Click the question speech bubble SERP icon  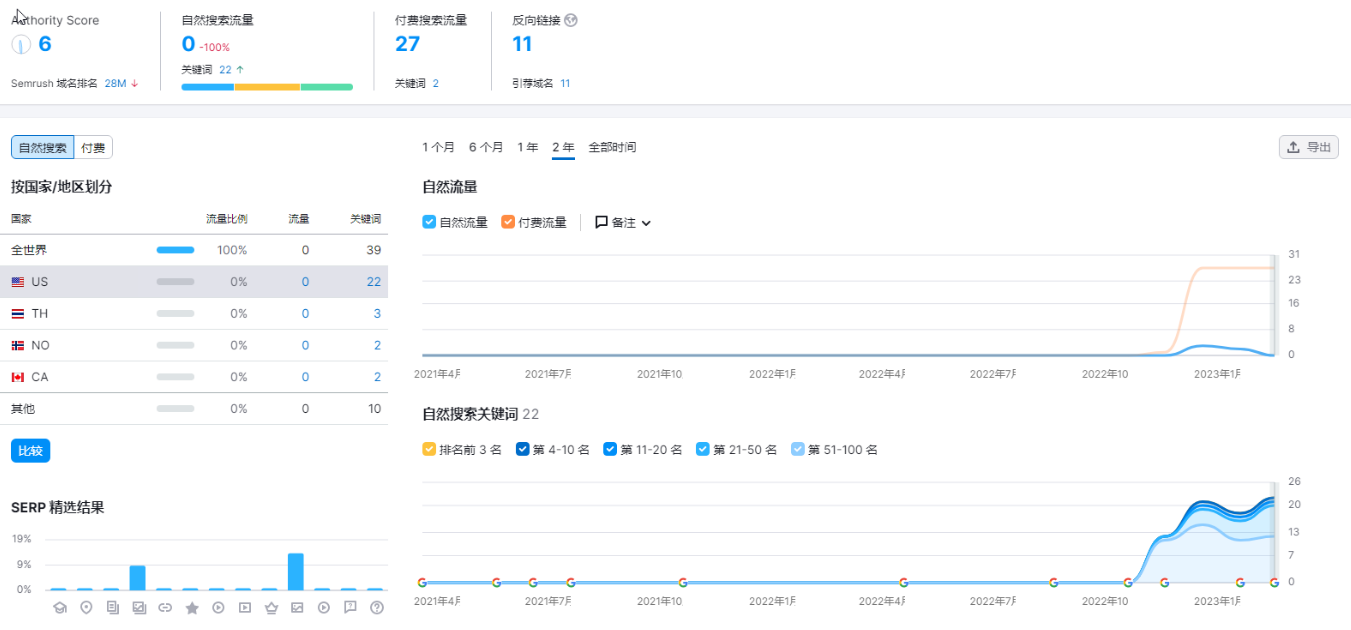(350, 607)
